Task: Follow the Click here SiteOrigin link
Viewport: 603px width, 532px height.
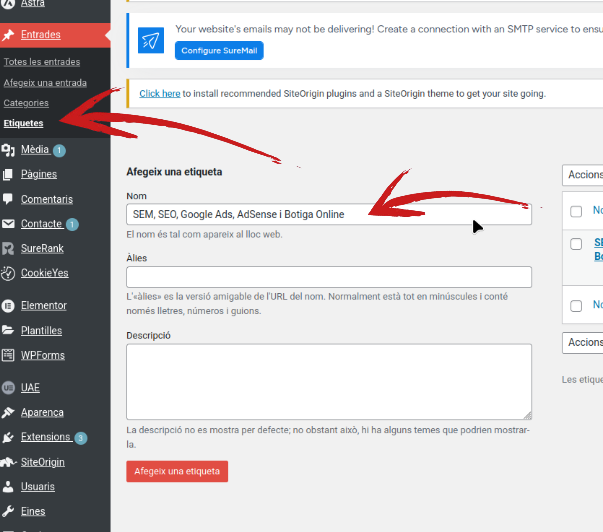Action: 160,94
